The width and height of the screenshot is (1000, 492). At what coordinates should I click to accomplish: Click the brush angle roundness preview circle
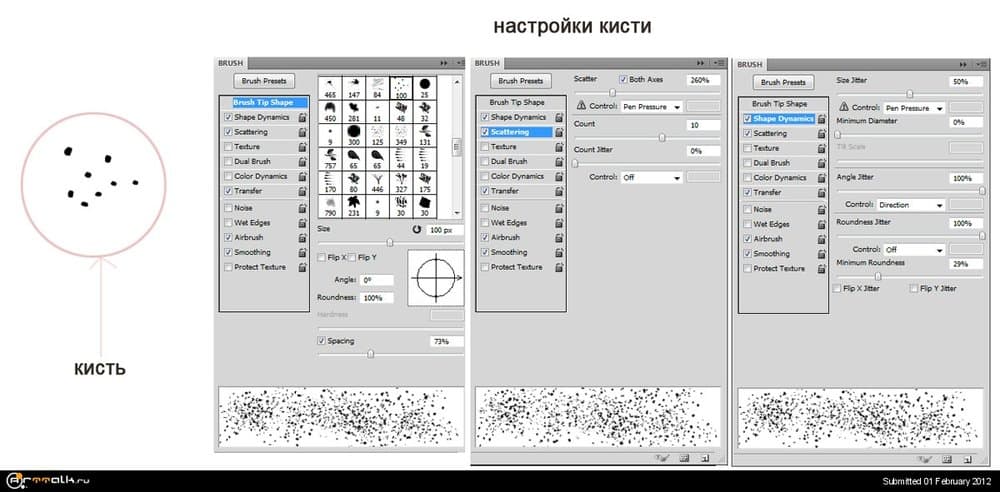tap(436, 278)
